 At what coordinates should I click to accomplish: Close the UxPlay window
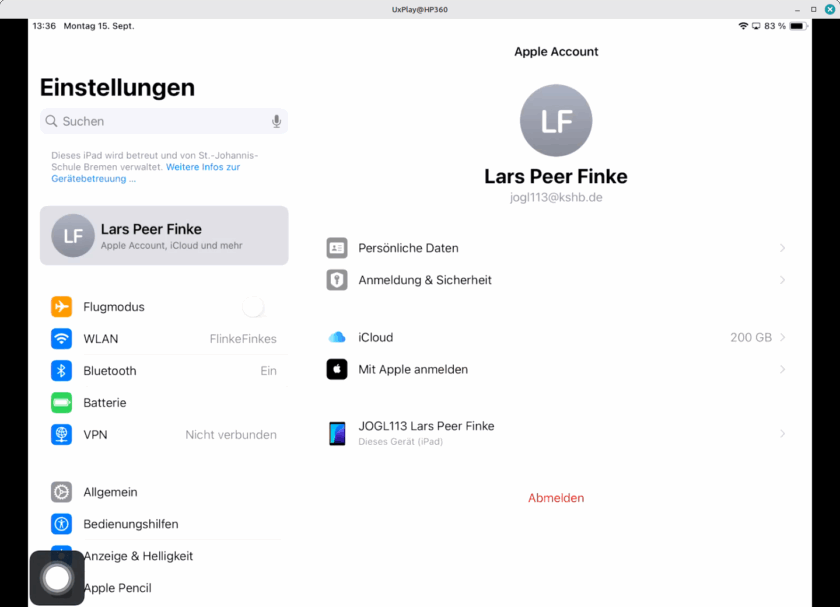[830, 9]
